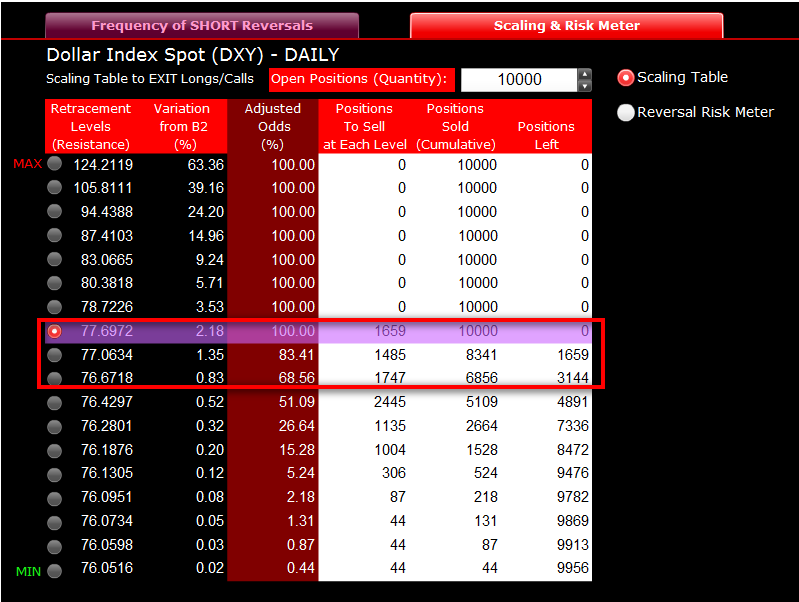Click Positions To Sell at Each Level header
This screenshot has width=799, height=602.
pos(364,126)
